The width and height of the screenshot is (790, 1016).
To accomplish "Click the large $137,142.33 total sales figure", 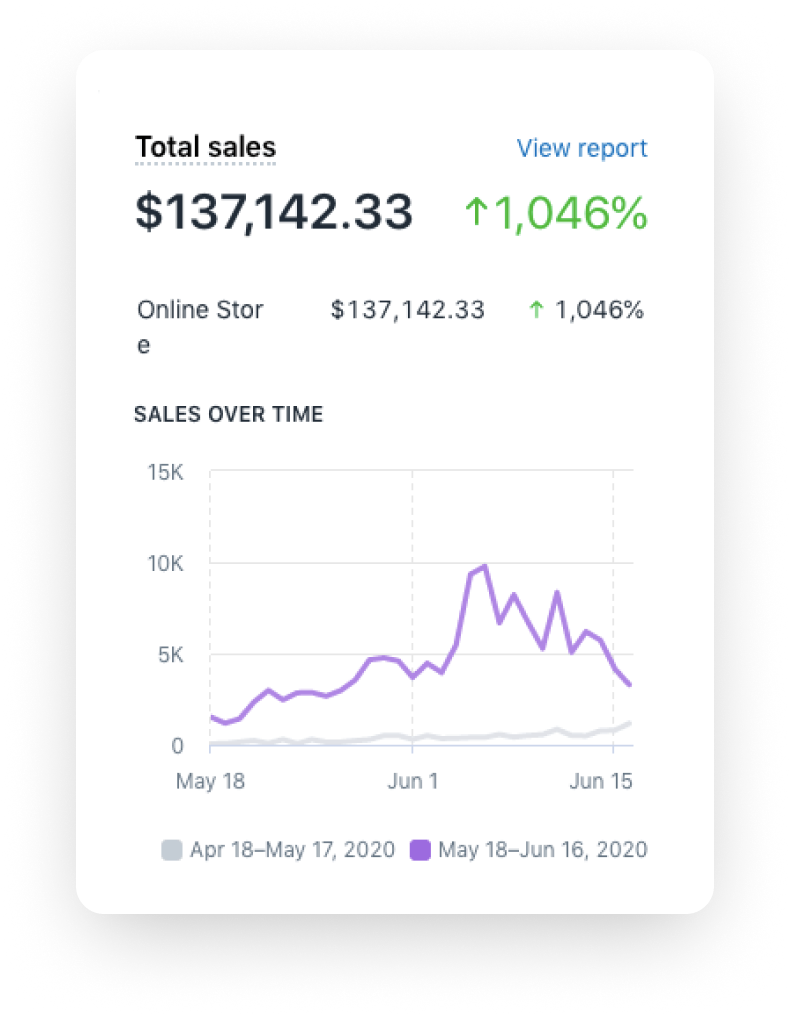I will (274, 212).
